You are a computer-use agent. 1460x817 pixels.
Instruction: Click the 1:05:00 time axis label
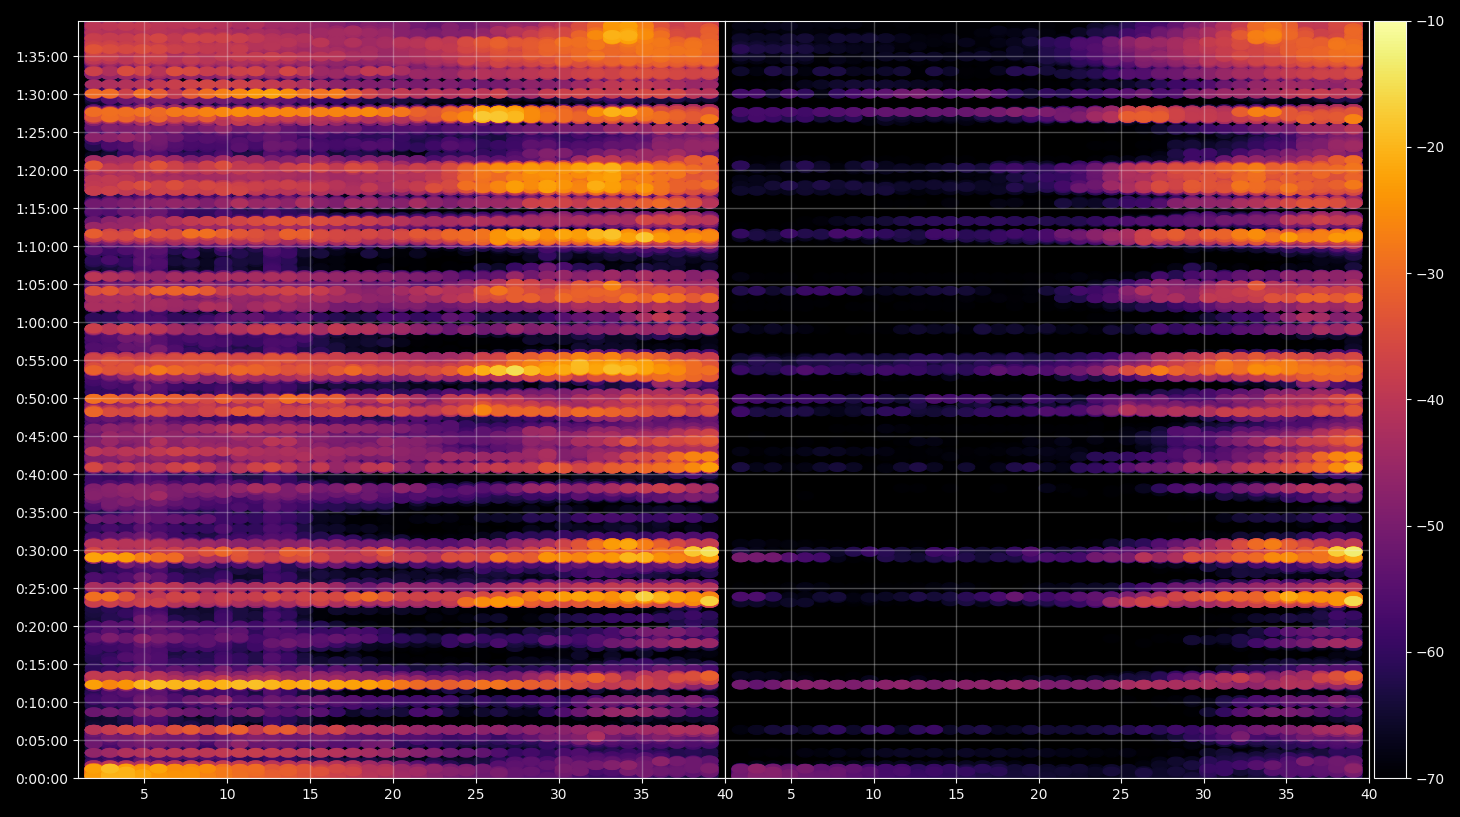coord(42,285)
